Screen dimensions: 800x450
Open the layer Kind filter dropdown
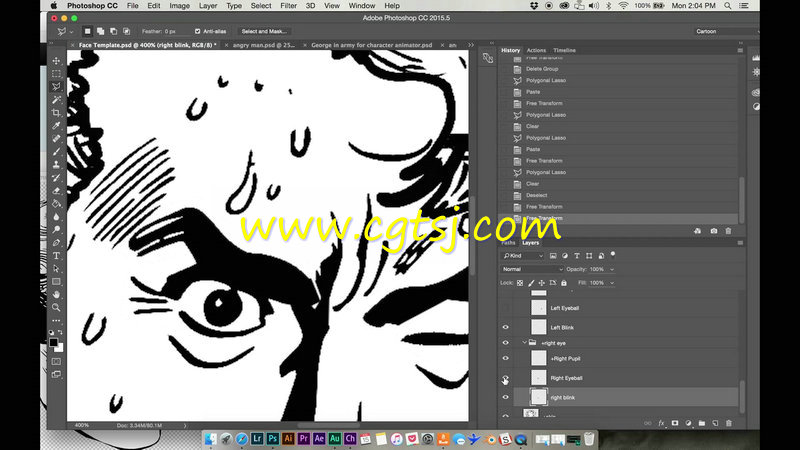pos(523,256)
